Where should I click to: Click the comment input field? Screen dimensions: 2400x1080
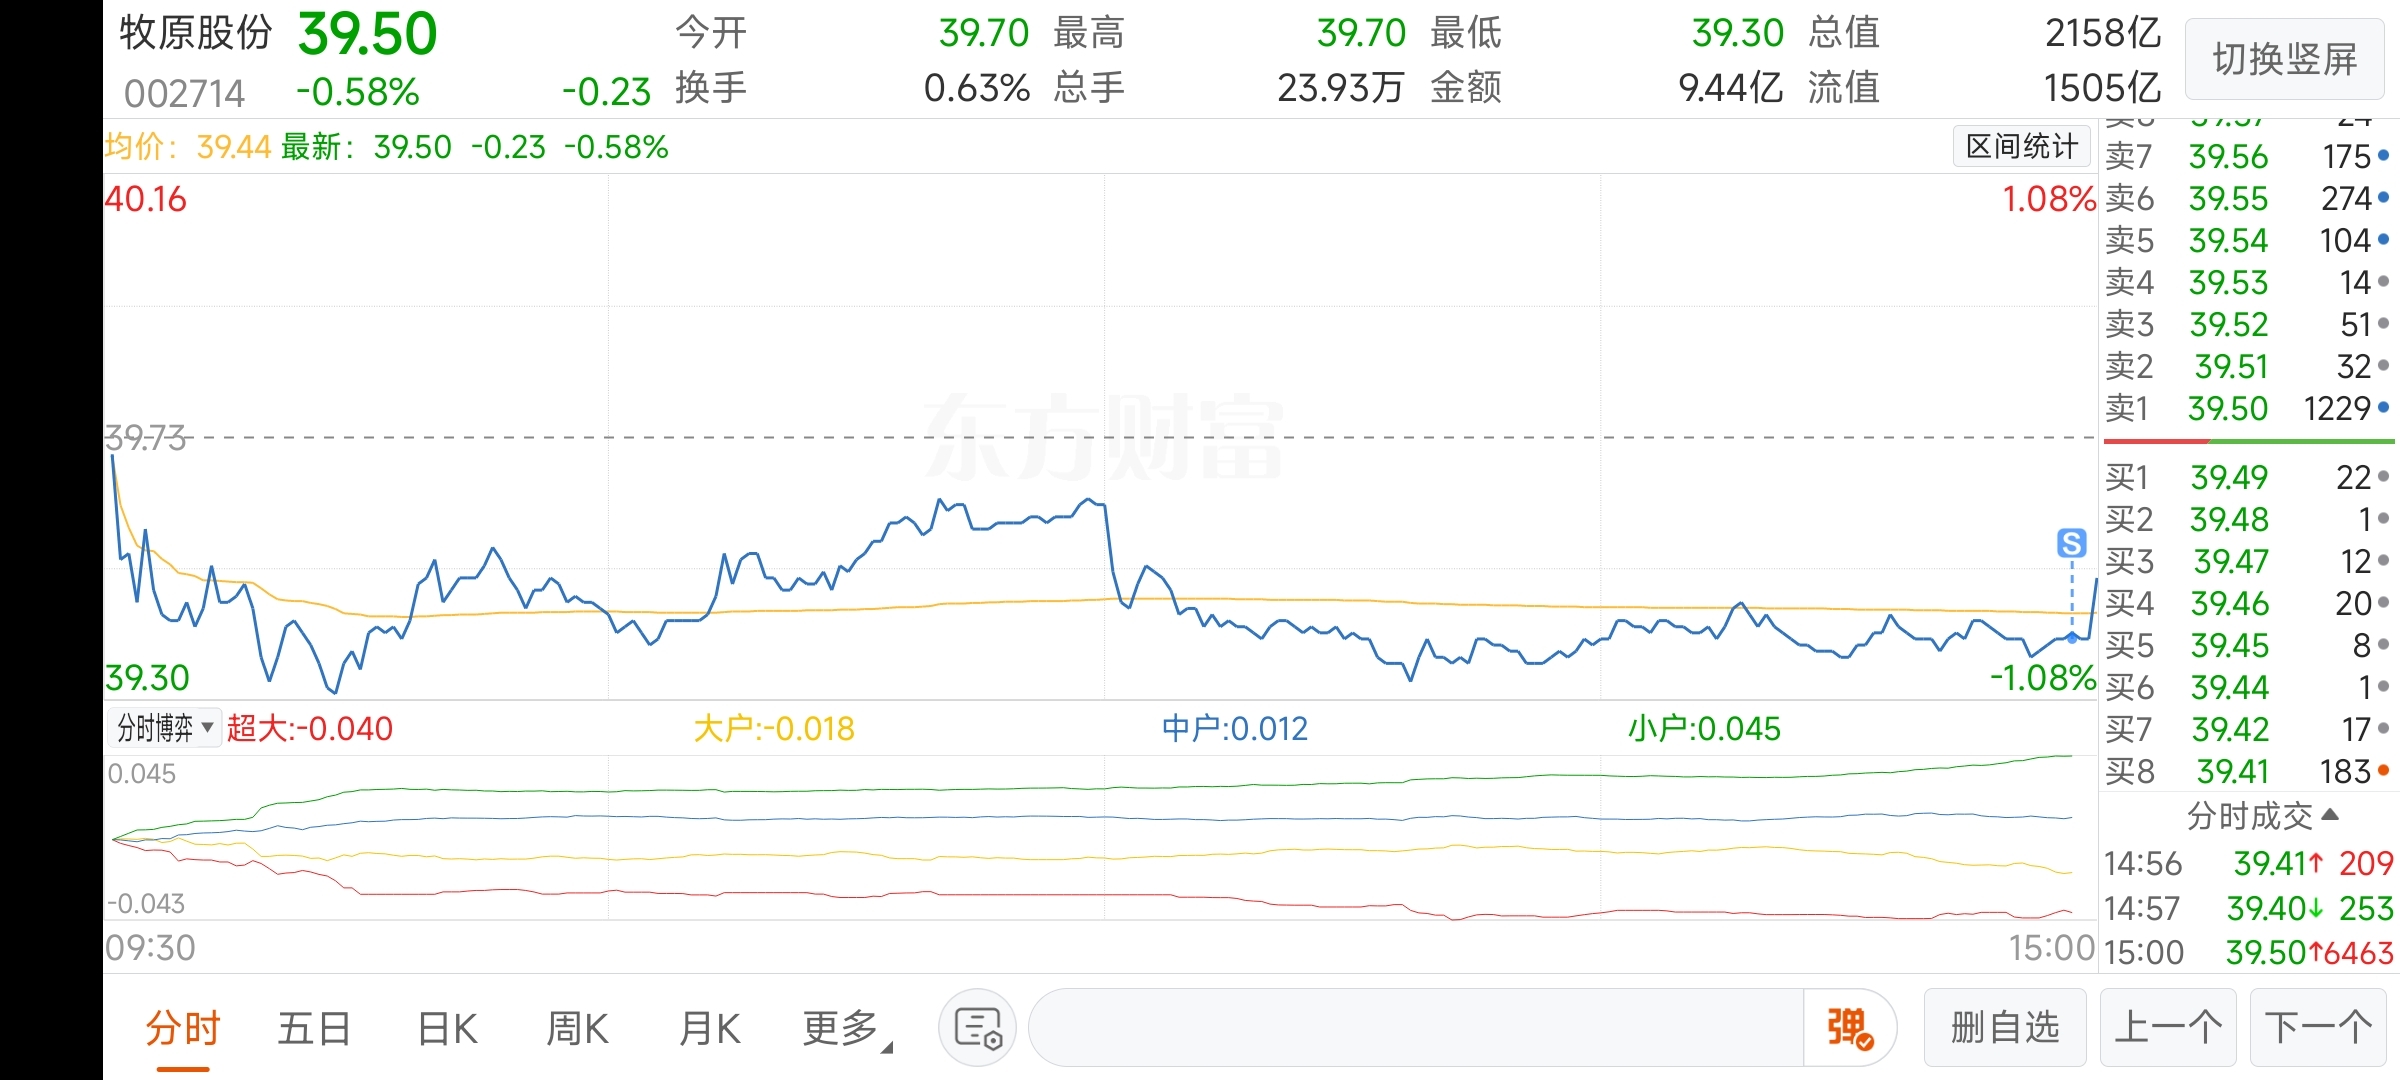click(1415, 1027)
